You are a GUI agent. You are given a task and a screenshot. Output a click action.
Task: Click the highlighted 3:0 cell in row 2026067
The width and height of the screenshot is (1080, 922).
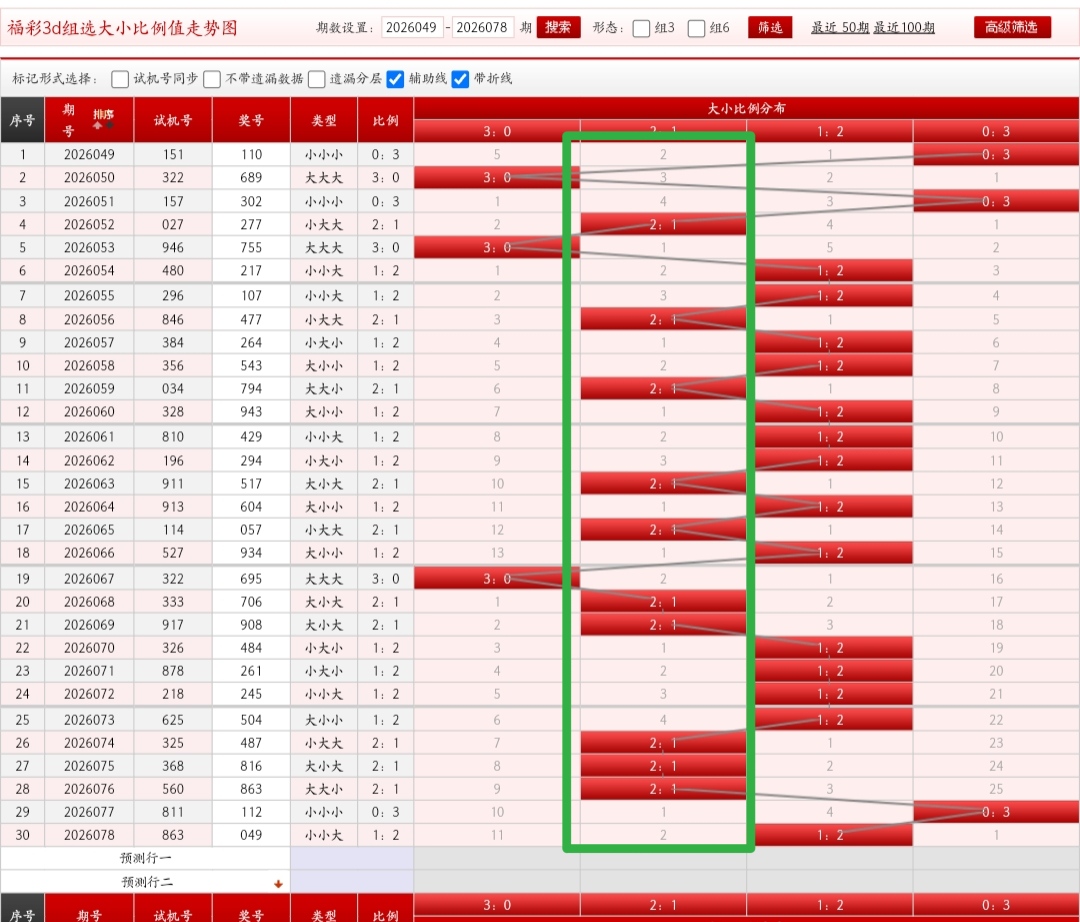pos(496,578)
